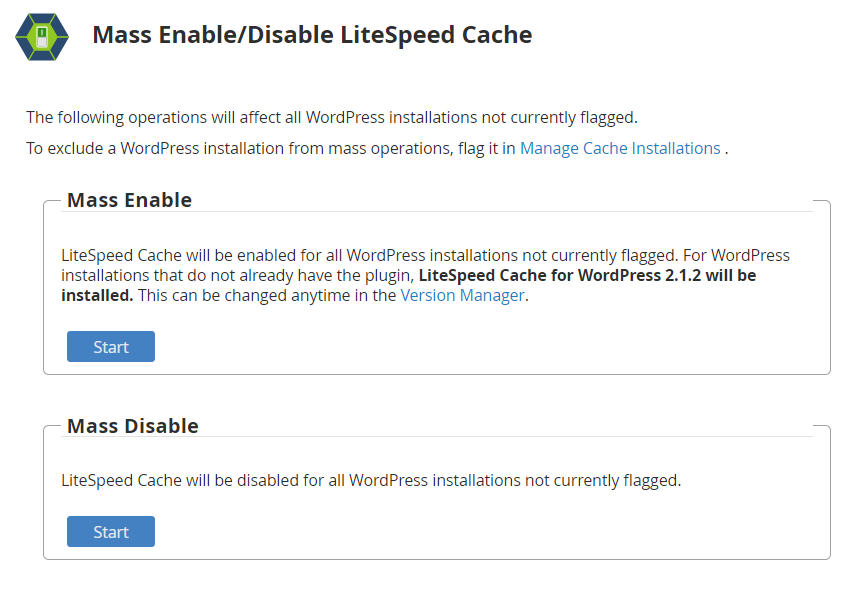Click the Mass Enable/Disable LiteSpeed Cache title

coord(312,35)
